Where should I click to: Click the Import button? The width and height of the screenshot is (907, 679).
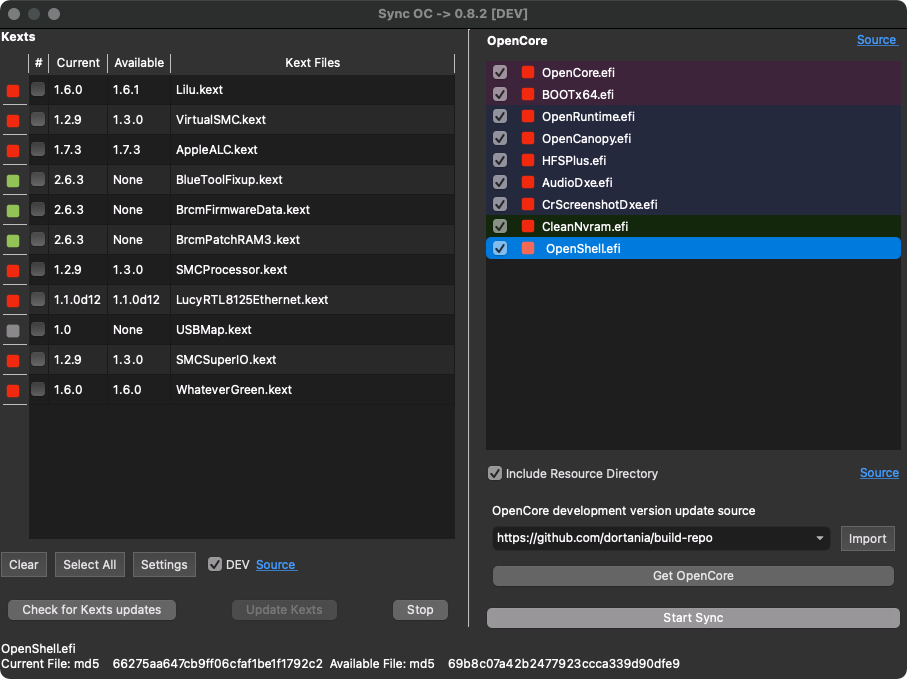867,538
